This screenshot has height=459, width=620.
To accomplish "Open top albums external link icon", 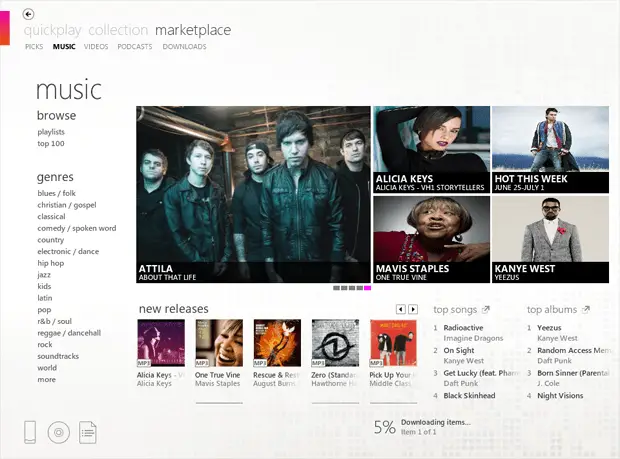I will pos(586,310).
